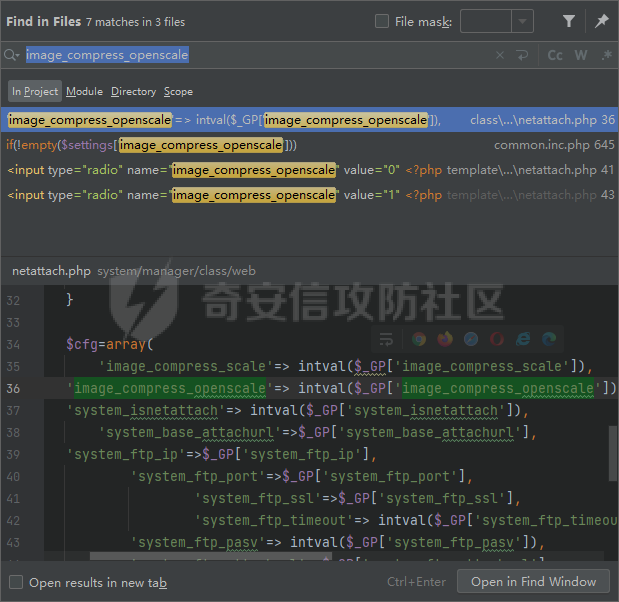Switch to the Module scope tab
This screenshot has width=619, height=602.
tap(84, 92)
